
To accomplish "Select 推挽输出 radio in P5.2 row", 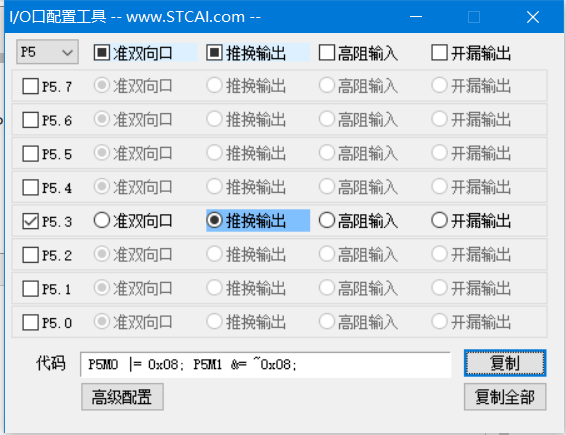I will [x=214, y=254].
